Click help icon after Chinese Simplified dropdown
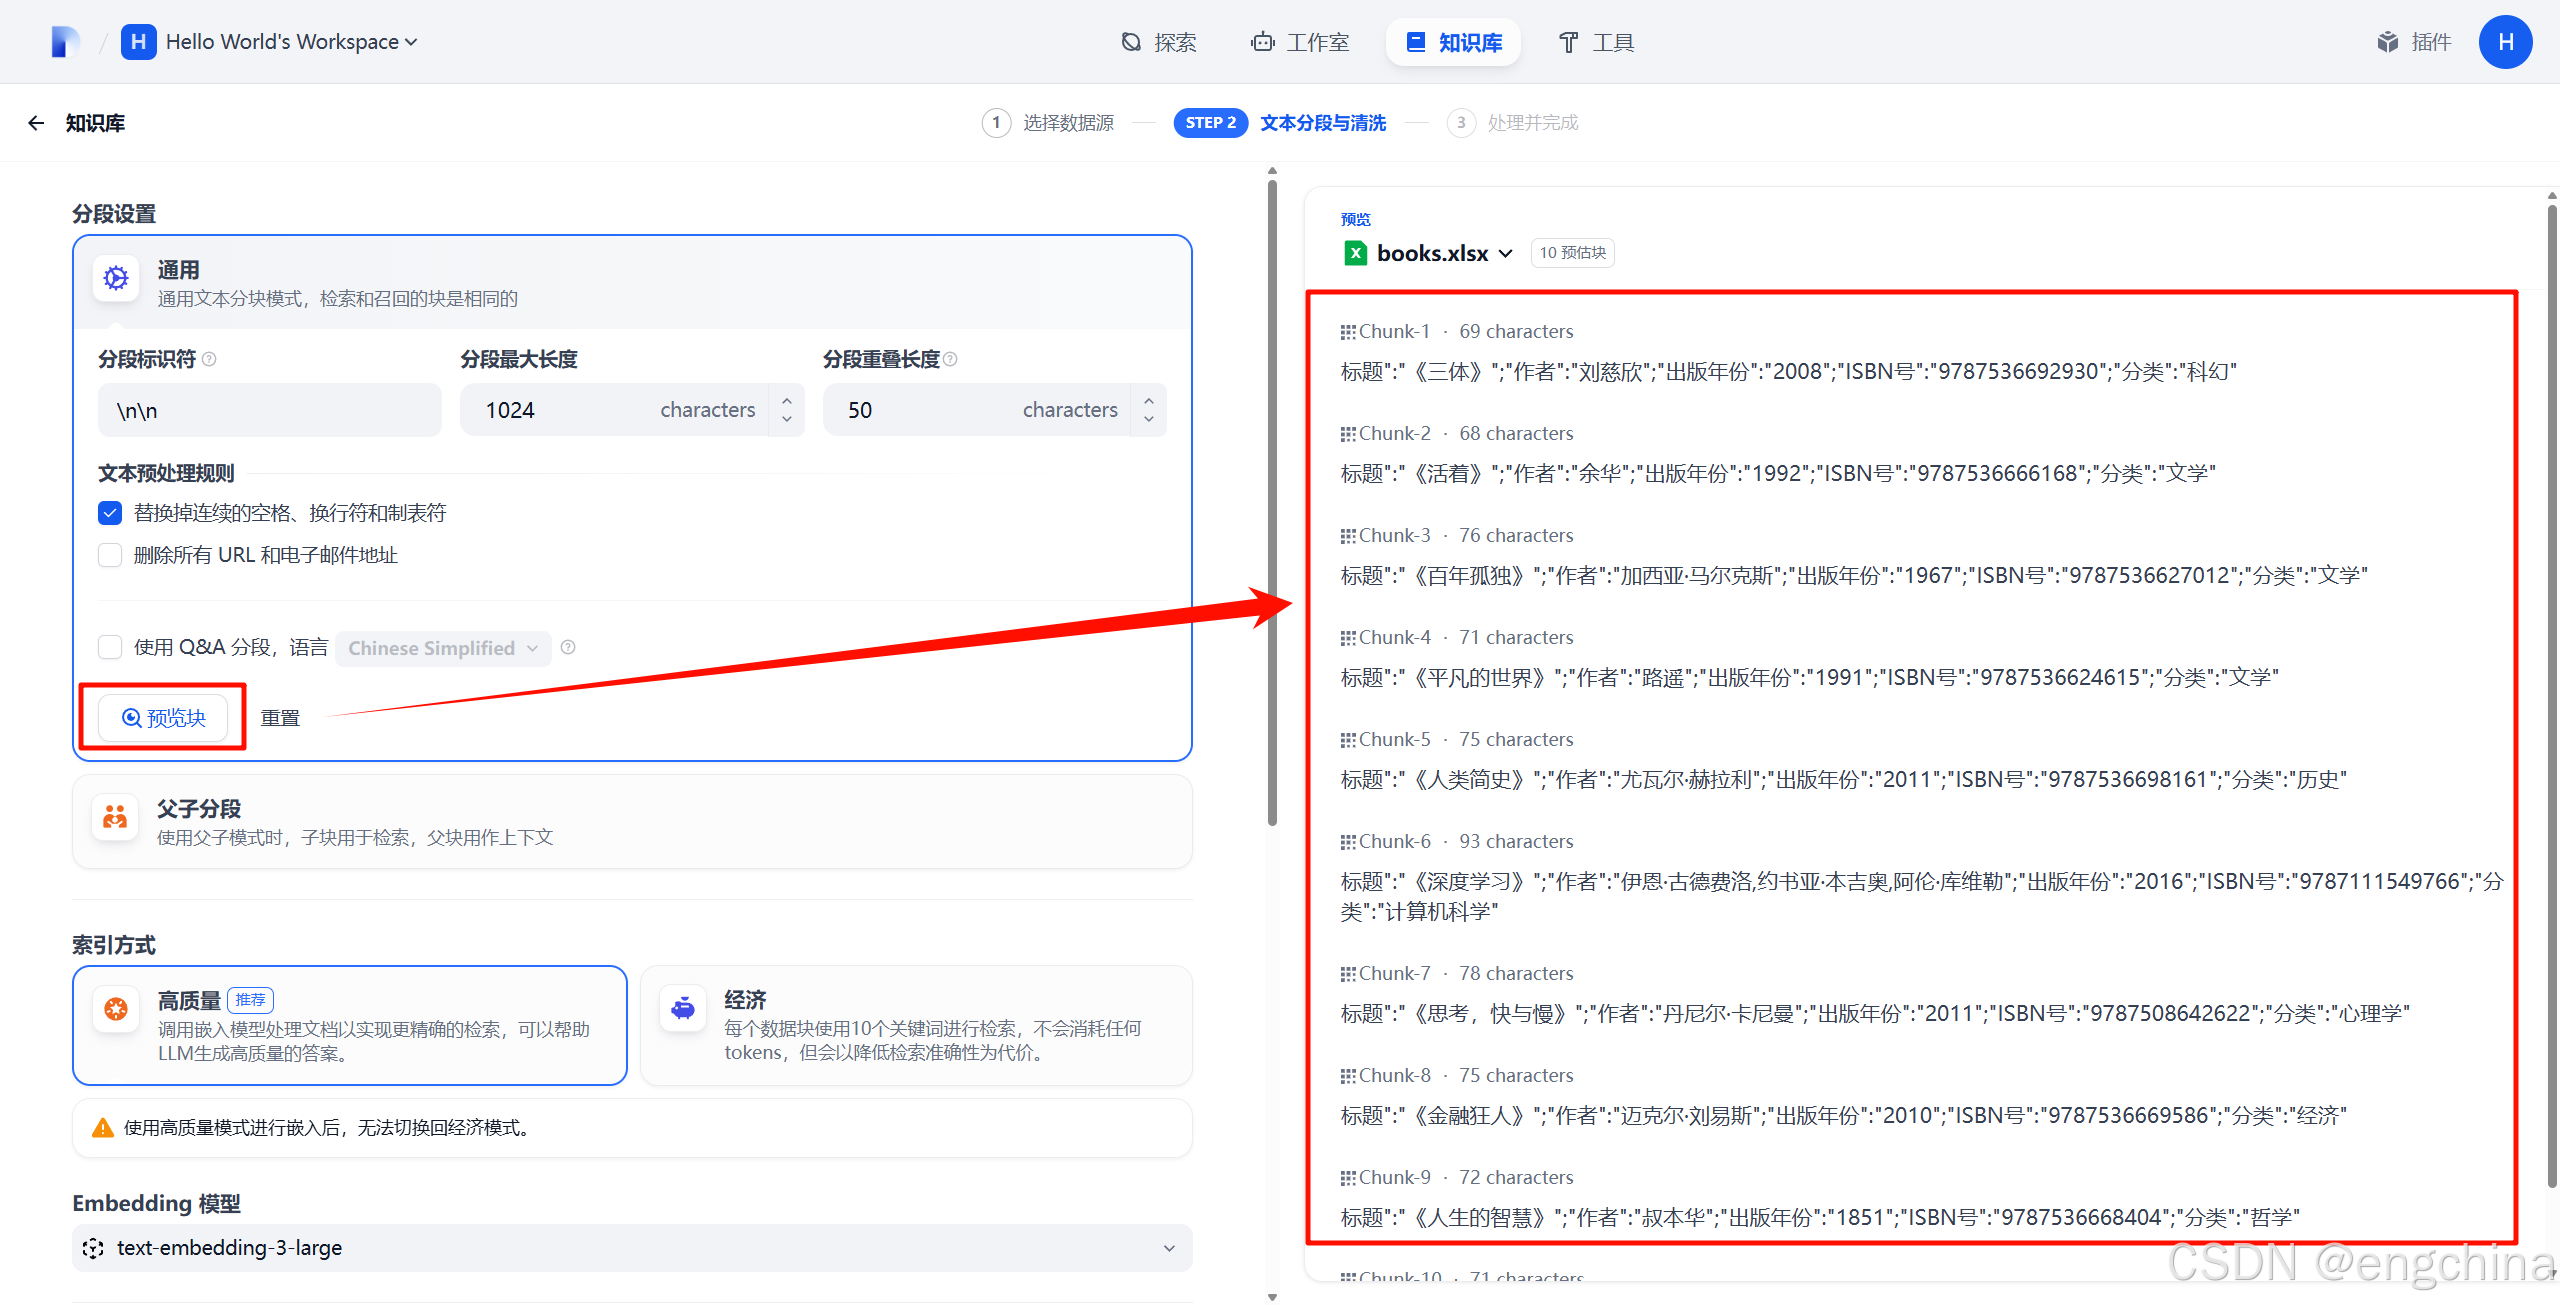 point(568,647)
